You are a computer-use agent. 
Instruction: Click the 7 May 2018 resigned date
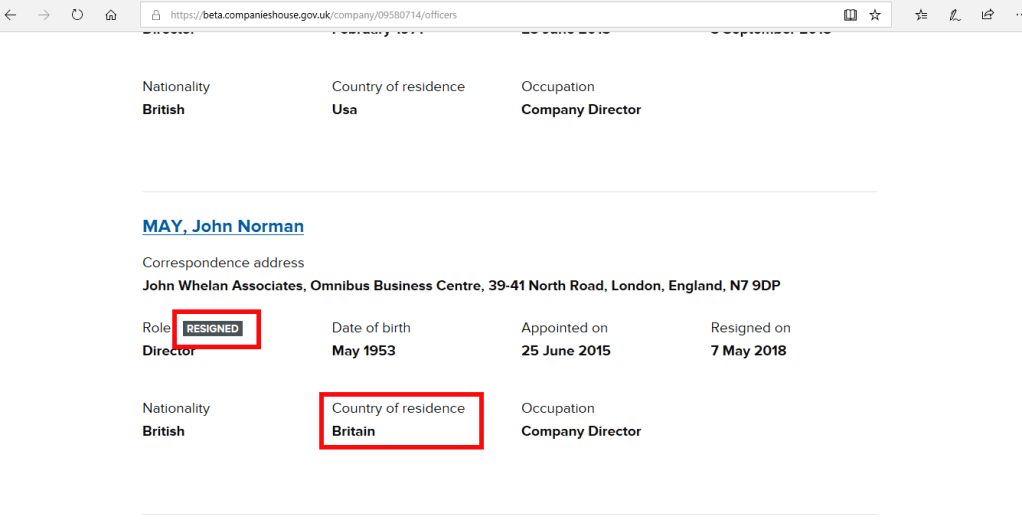pyautogui.click(x=748, y=351)
